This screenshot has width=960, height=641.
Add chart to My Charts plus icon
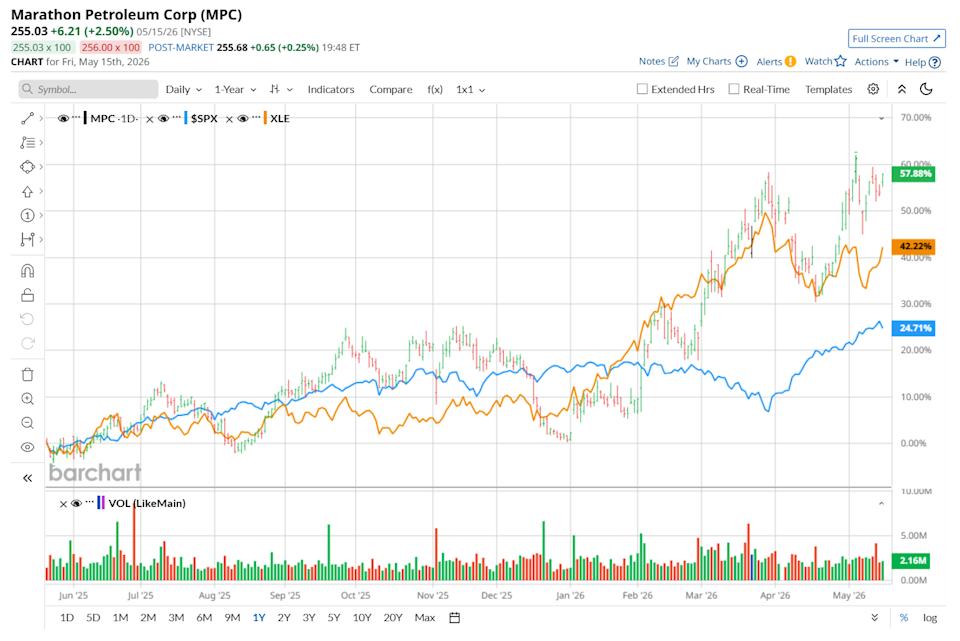pyautogui.click(x=741, y=61)
